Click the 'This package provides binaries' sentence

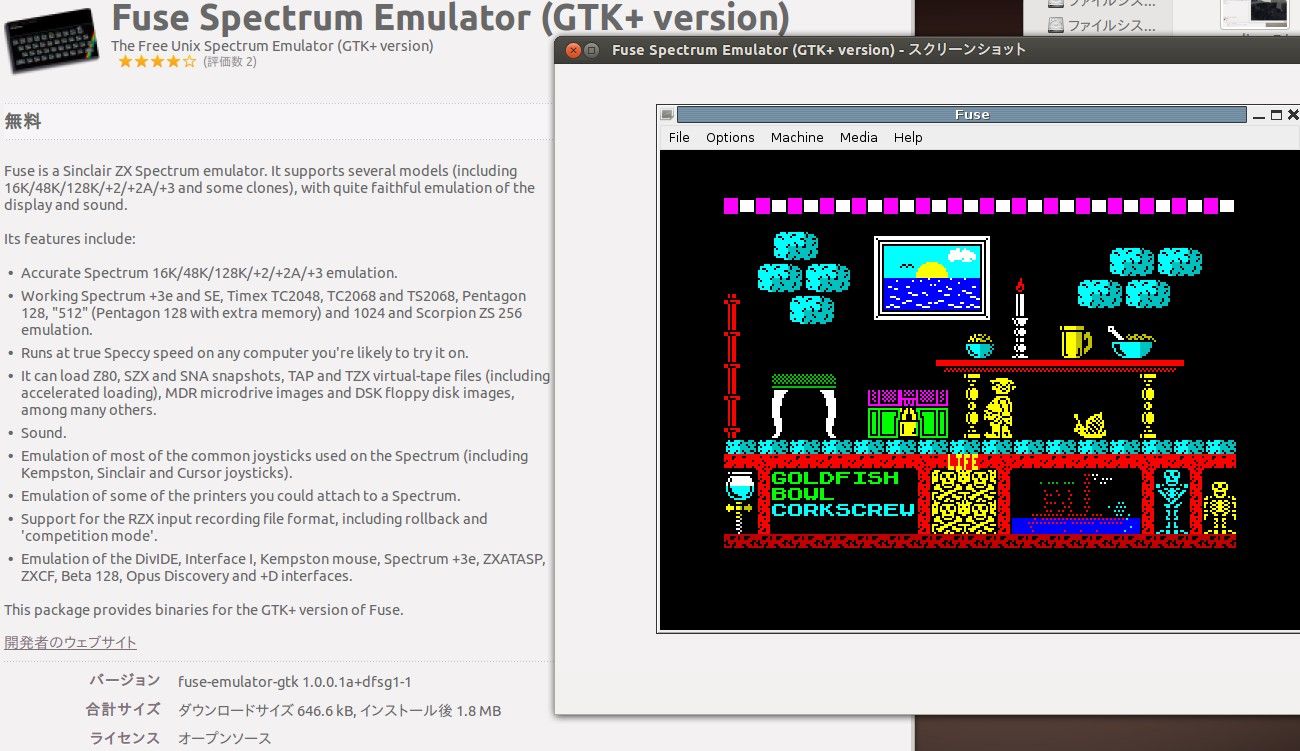(x=204, y=610)
